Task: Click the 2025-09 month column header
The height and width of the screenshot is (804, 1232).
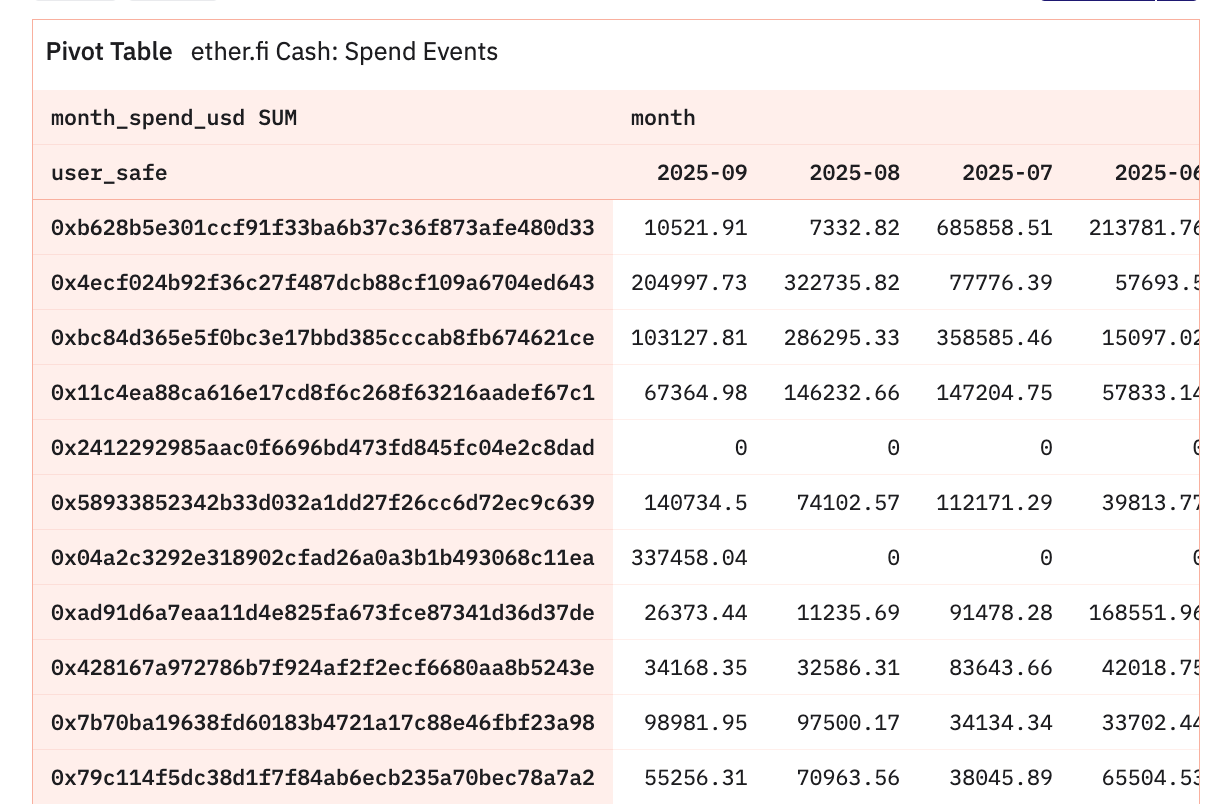Action: [702, 173]
